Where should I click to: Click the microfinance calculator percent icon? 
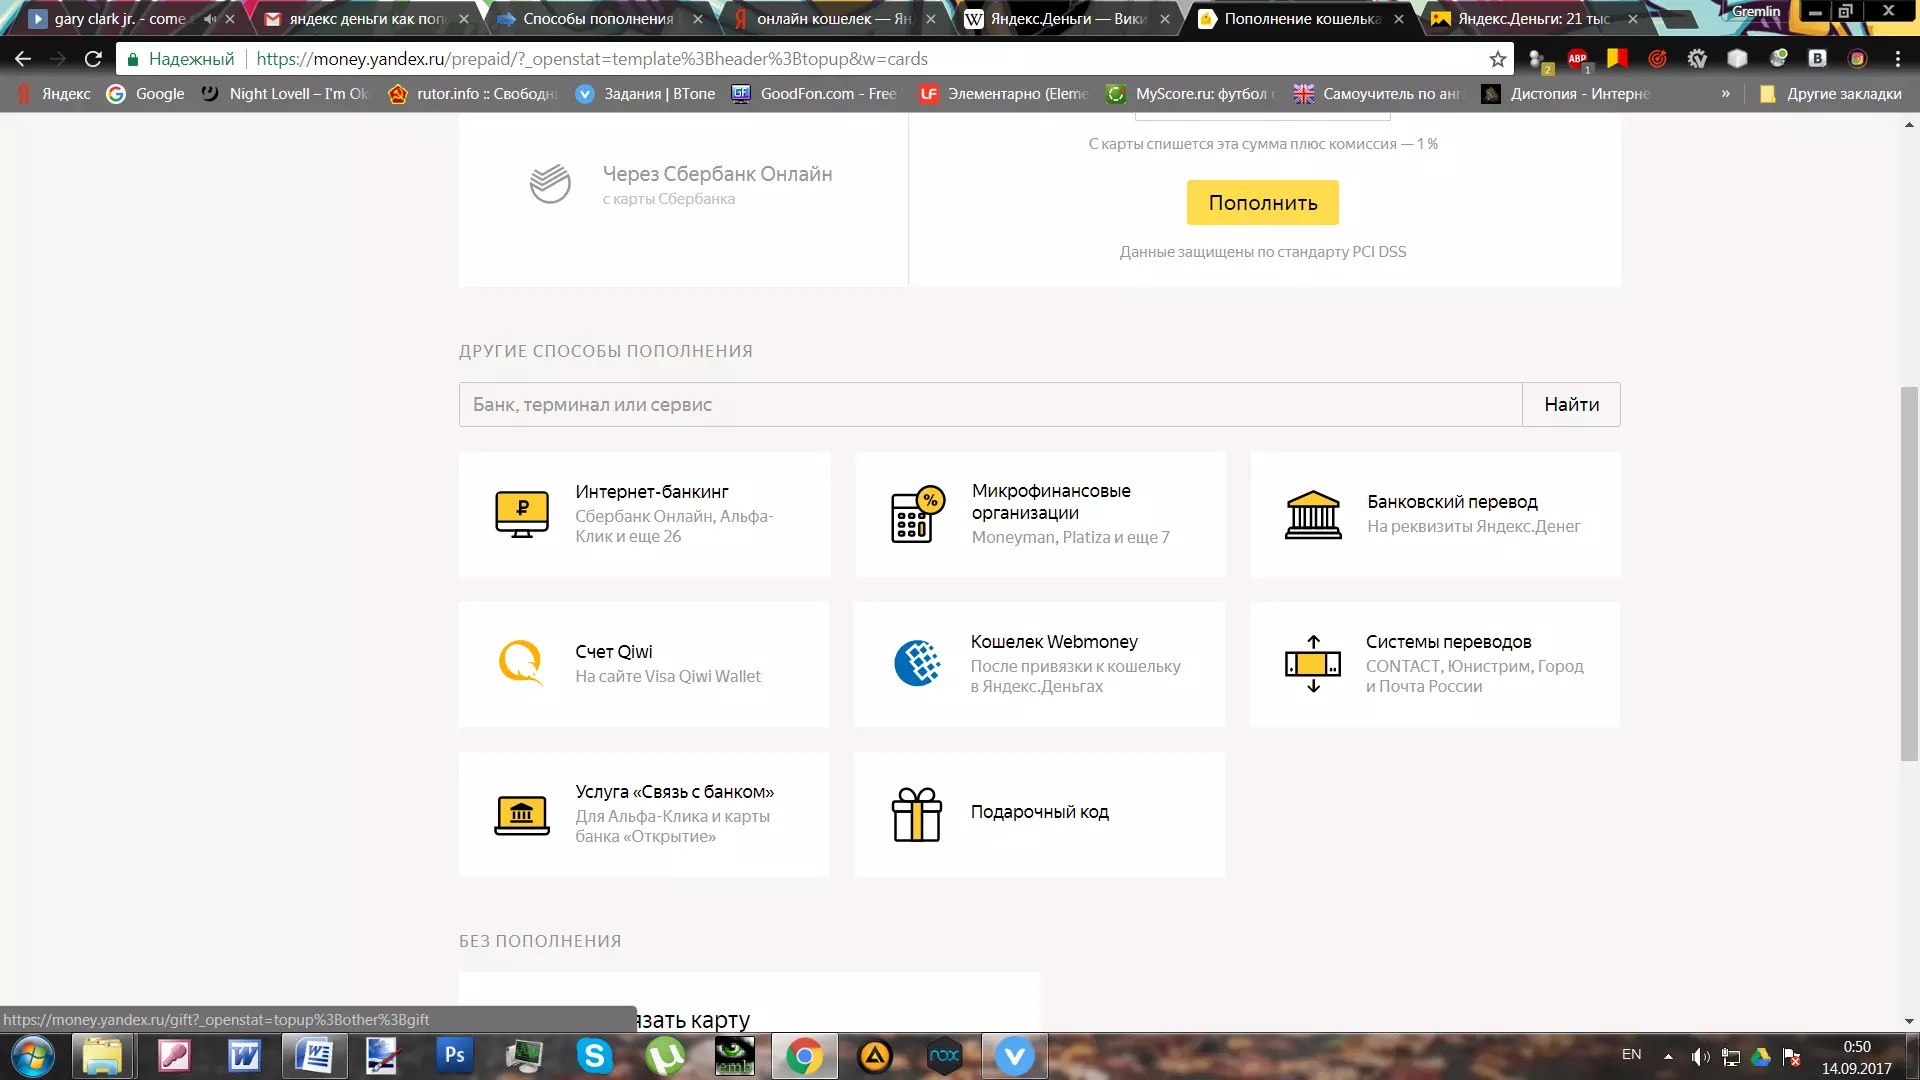click(x=917, y=514)
